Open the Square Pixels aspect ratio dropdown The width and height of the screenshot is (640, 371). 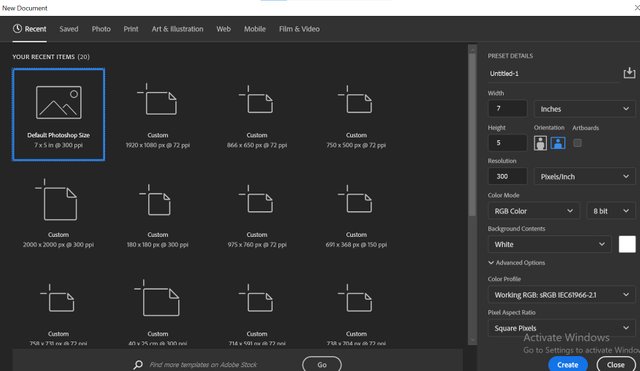coord(562,328)
